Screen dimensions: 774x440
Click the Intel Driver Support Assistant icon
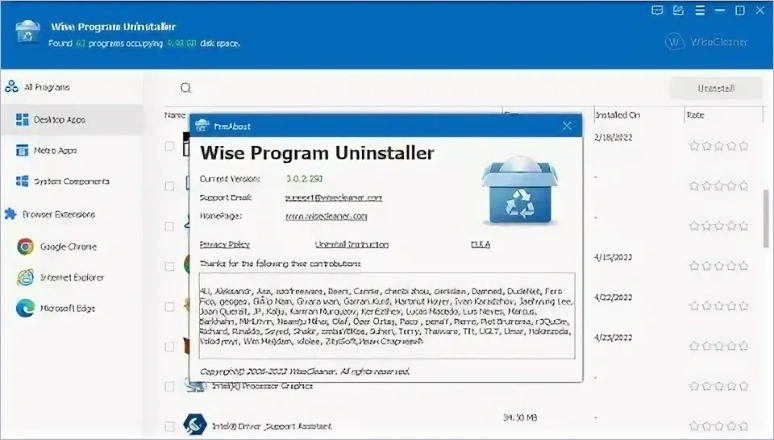pos(194,424)
